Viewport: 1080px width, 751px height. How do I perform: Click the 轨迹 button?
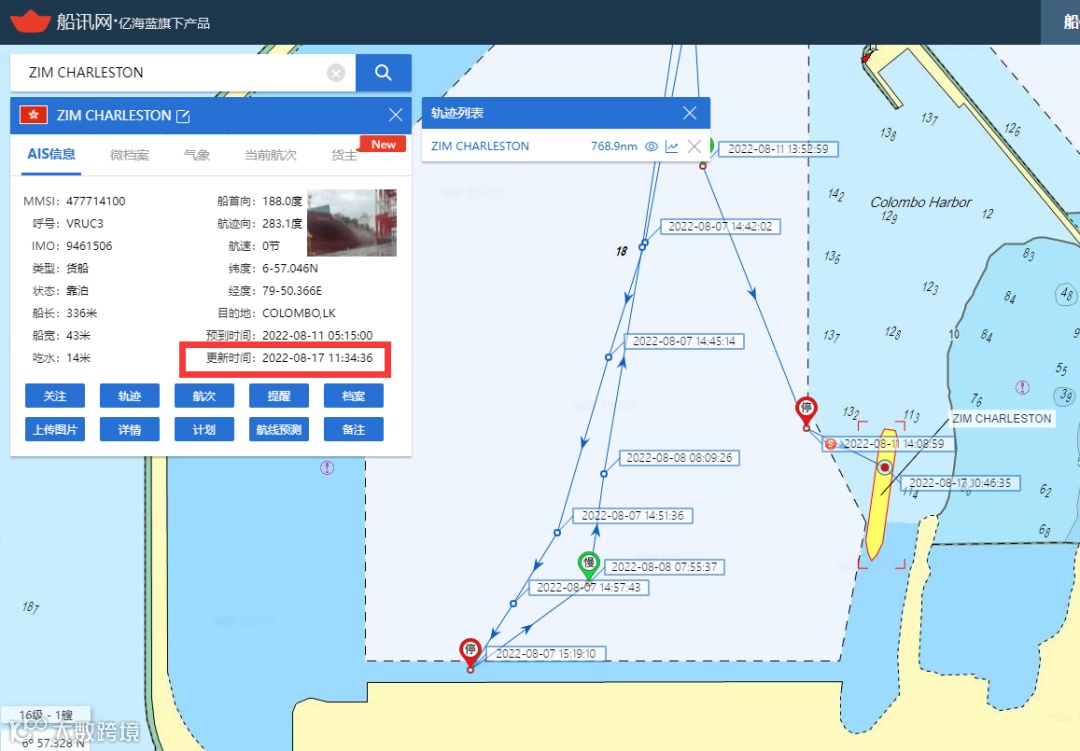tap(129, 396)
